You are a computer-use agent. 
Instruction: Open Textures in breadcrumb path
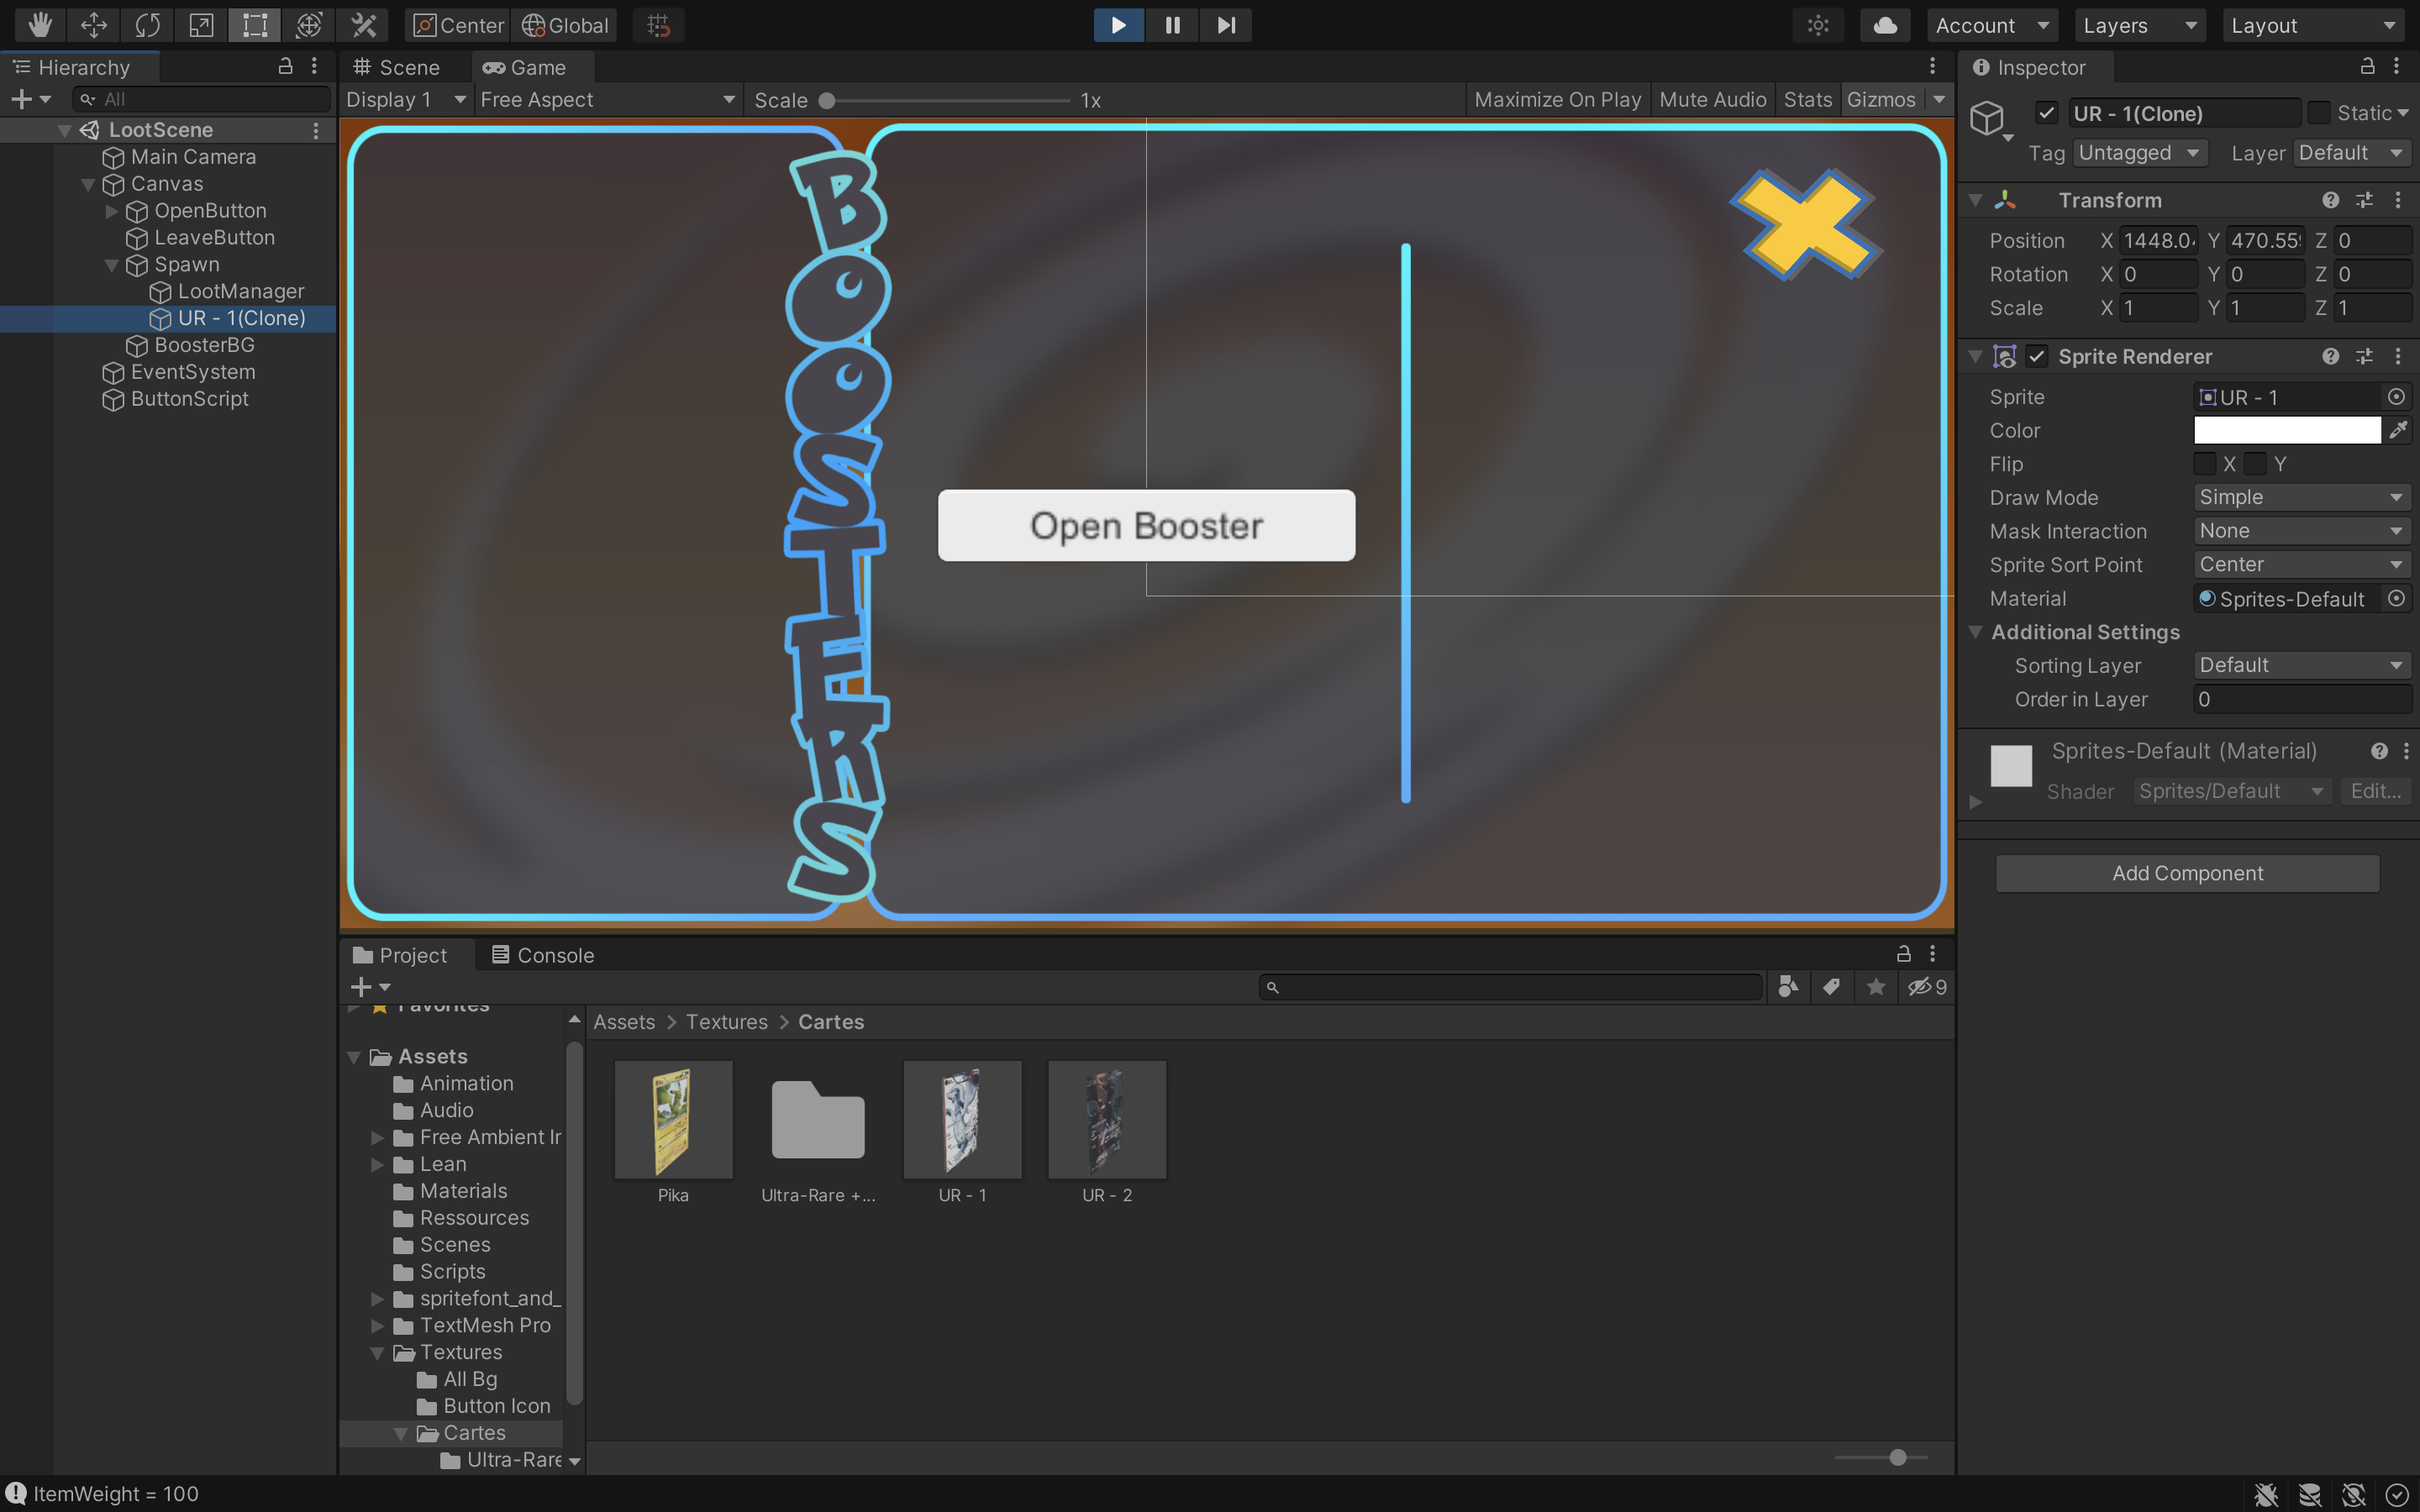pos(726,1022)
